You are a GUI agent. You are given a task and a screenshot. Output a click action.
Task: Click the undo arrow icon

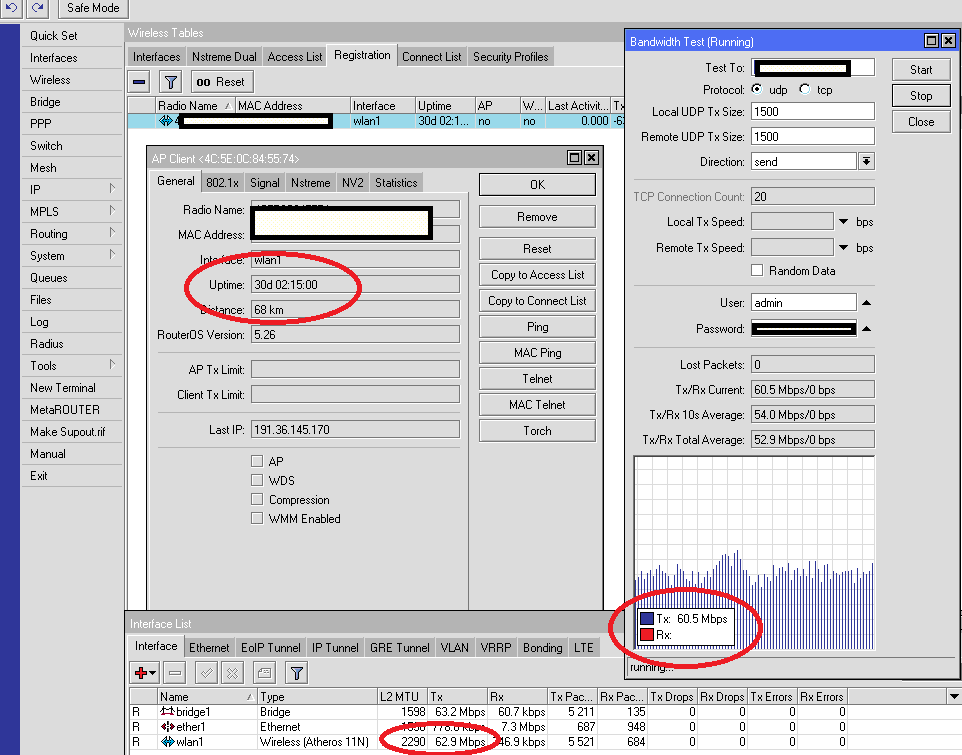click(12, 8)
